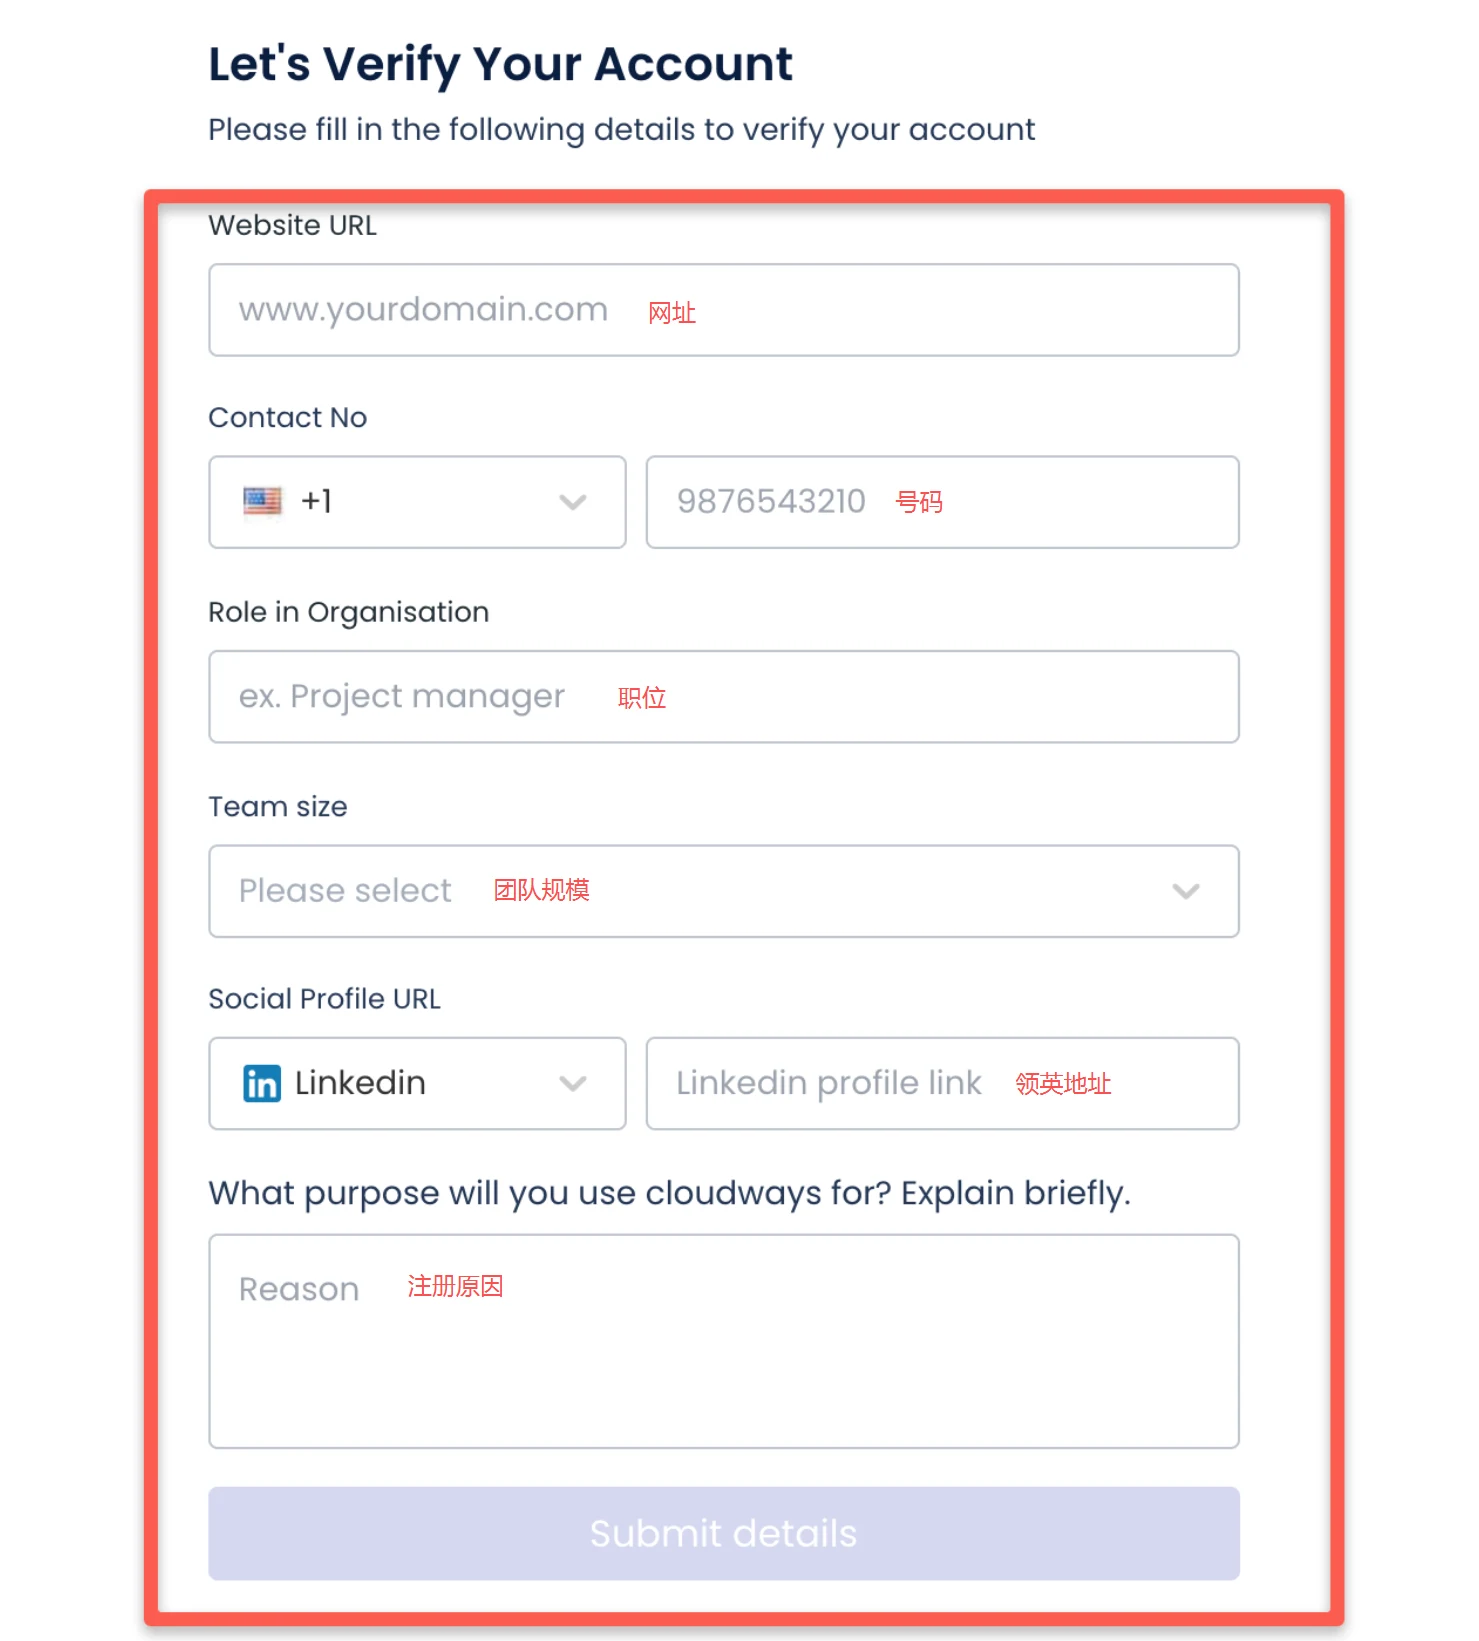Click the cloudways purpose question label
Screen dimensions: 1479x1641
(x=669, y=1193)
